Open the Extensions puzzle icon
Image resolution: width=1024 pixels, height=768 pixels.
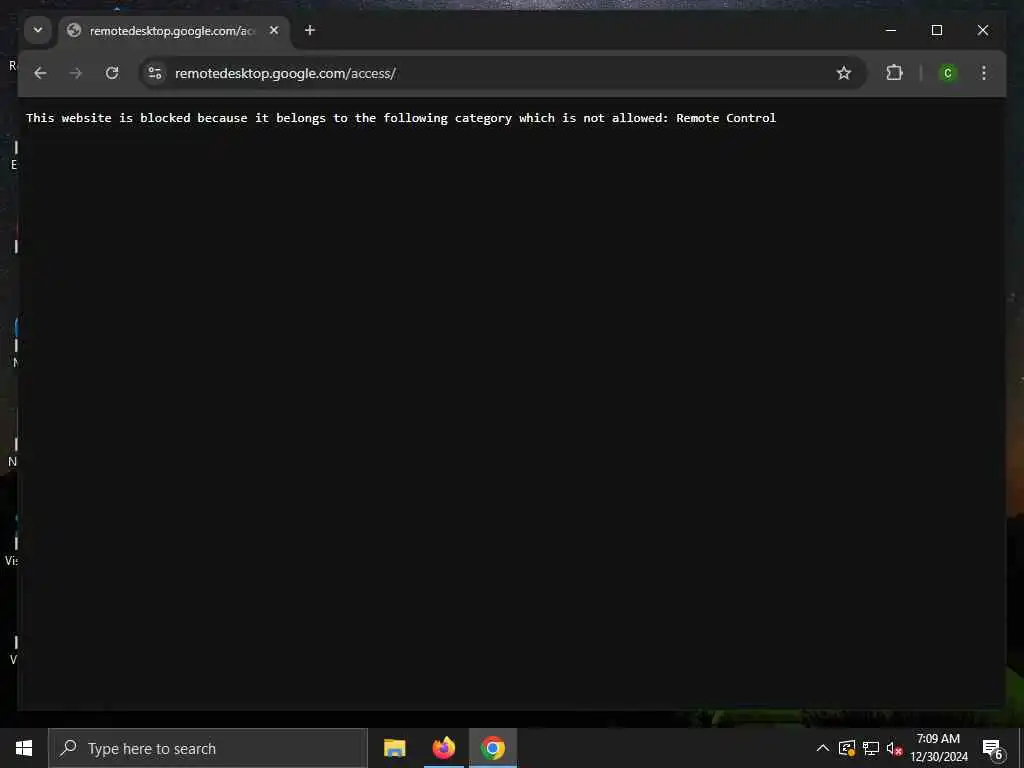click(894, 73)
